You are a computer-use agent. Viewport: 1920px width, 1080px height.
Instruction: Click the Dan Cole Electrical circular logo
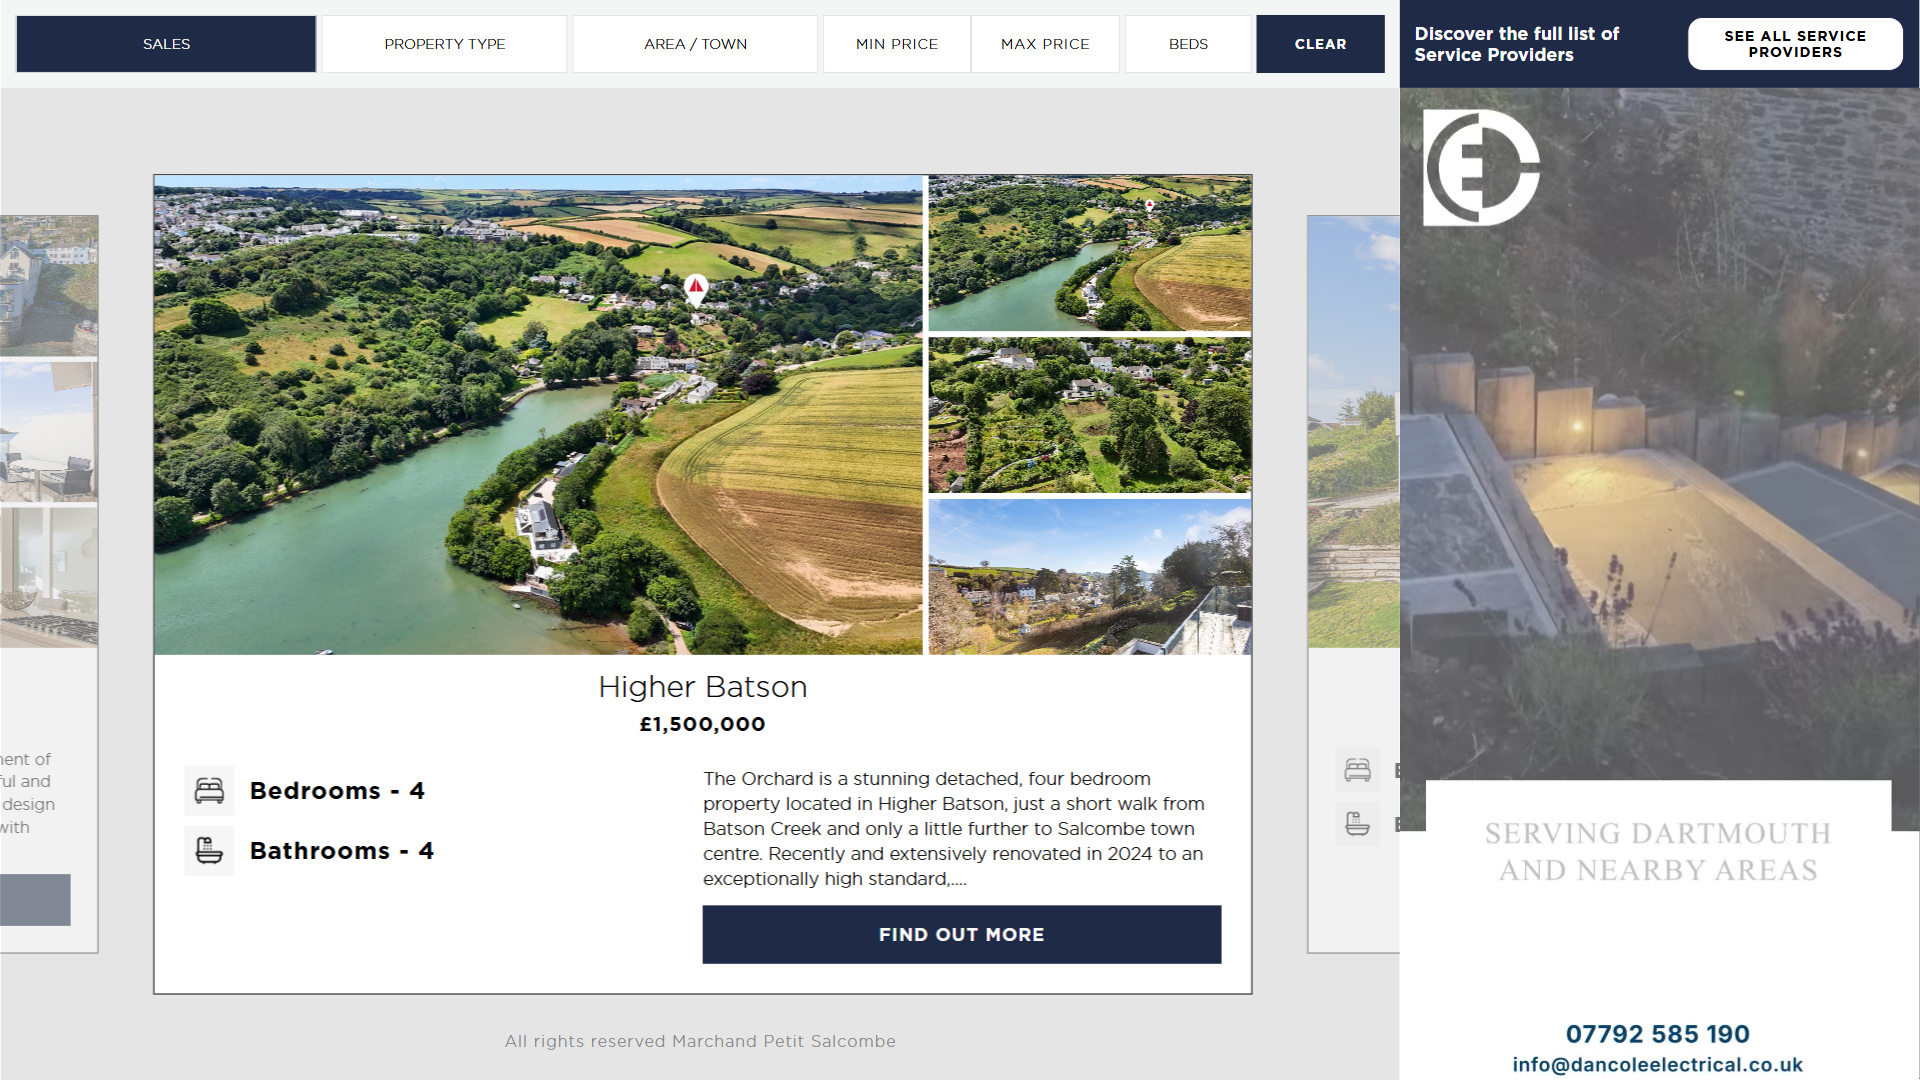pos(1481,168)
